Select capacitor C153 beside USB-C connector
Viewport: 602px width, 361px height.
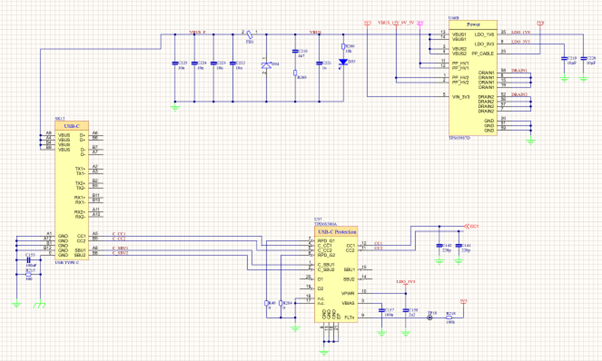coord(28,260)
